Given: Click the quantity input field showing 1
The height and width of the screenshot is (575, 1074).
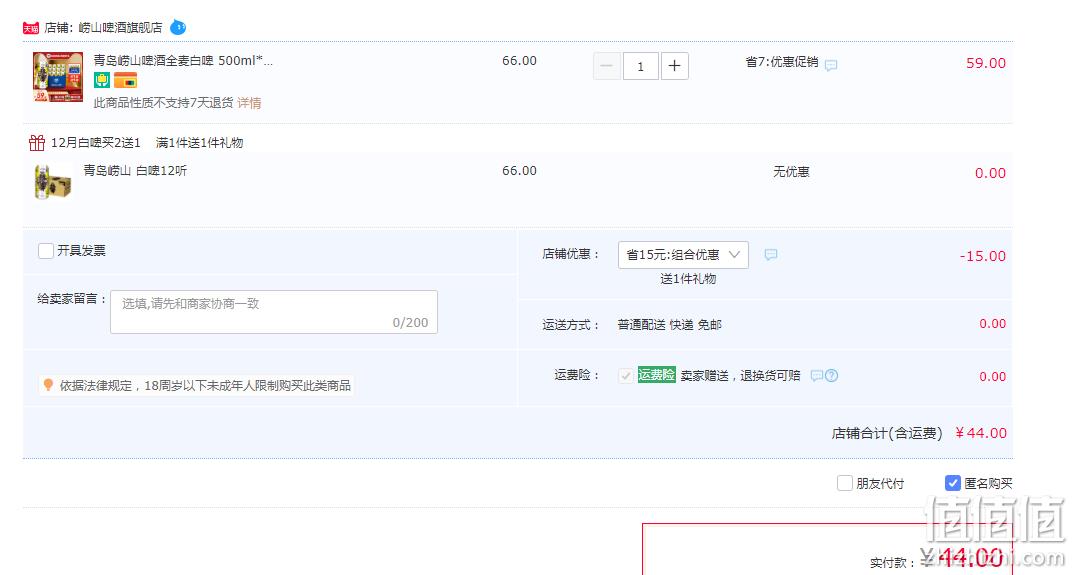Looking at the screenshot, I should click(640, 66).
